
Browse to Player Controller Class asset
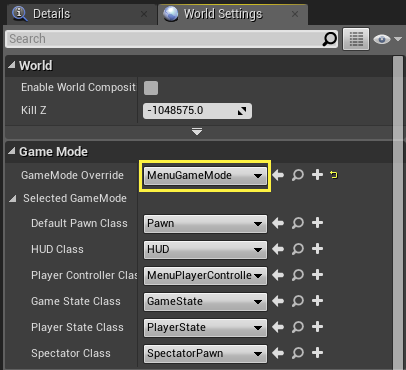(x=298, y=275)
